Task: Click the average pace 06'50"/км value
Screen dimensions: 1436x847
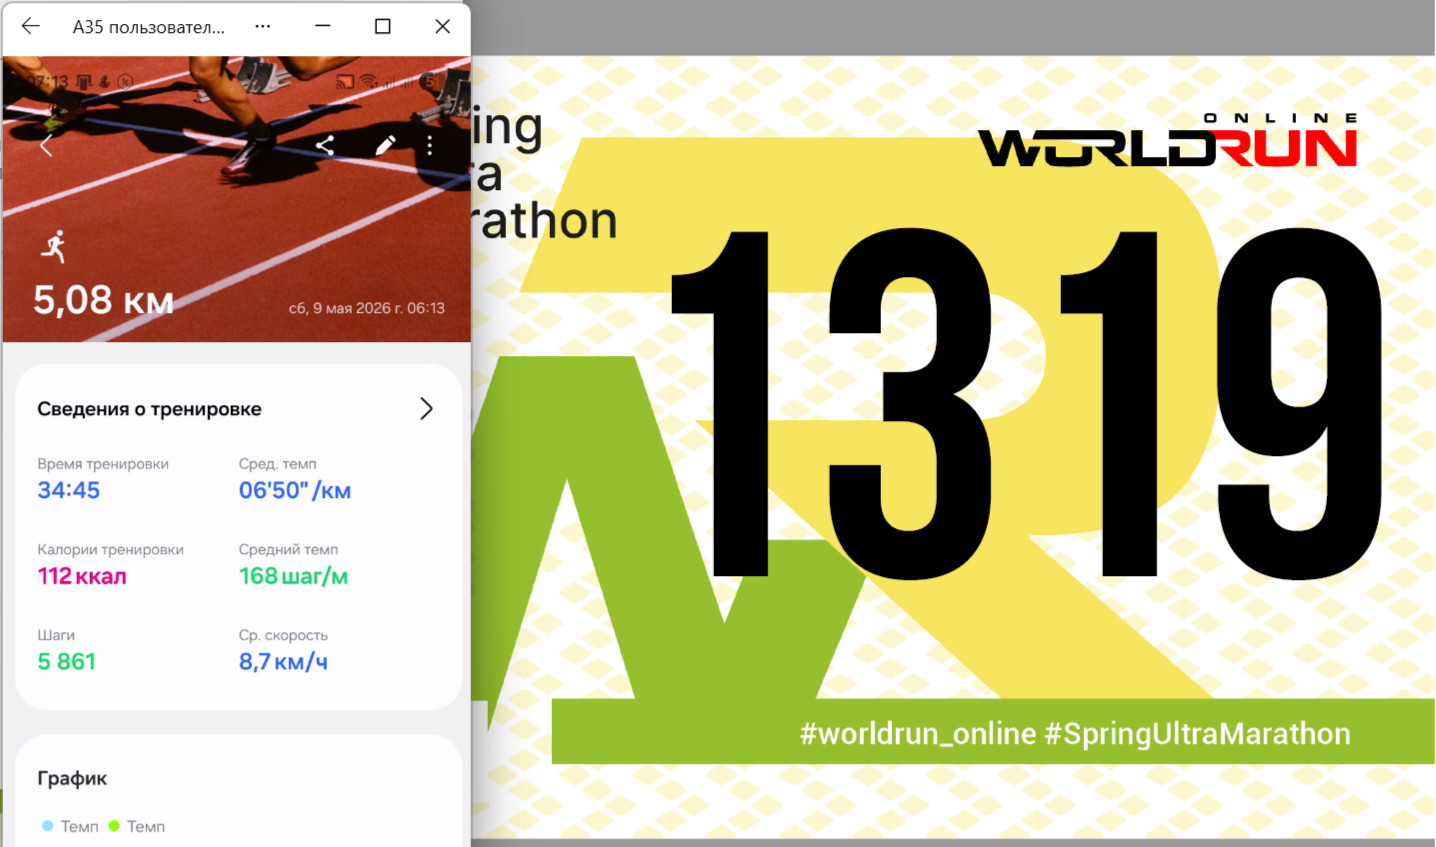Action: coord(295,490)
